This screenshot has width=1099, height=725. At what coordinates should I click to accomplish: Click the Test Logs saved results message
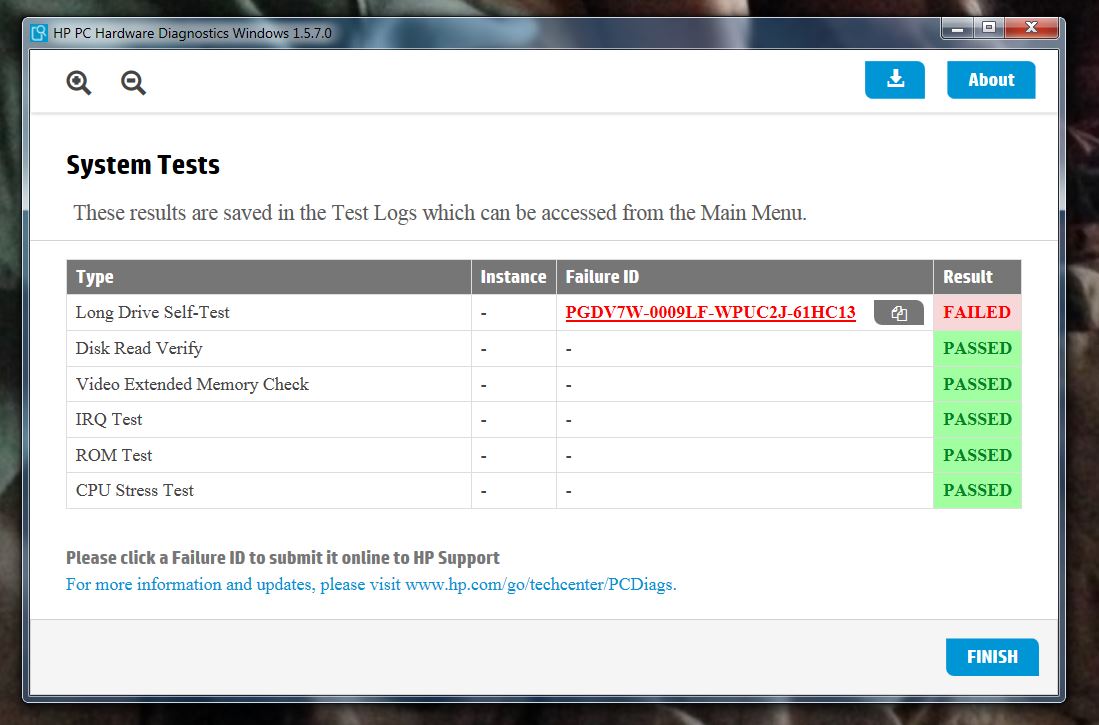440,212
